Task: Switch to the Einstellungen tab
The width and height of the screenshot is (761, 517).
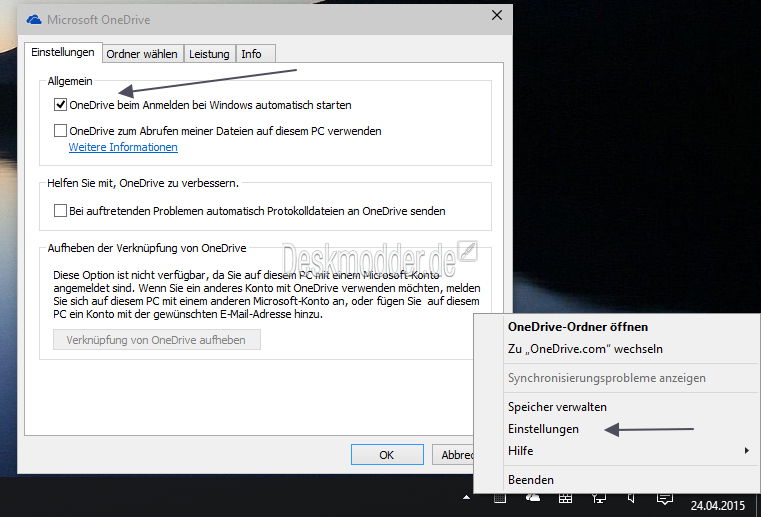Action: pos(63,52)
